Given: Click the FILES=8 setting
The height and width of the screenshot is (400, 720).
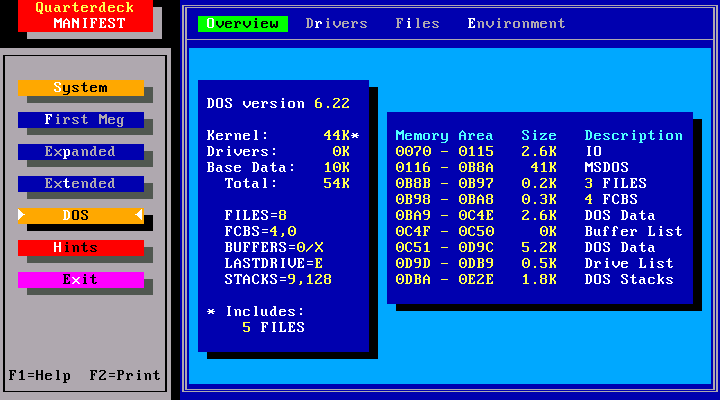Looking at the screenshot, I should pos(256,215).
